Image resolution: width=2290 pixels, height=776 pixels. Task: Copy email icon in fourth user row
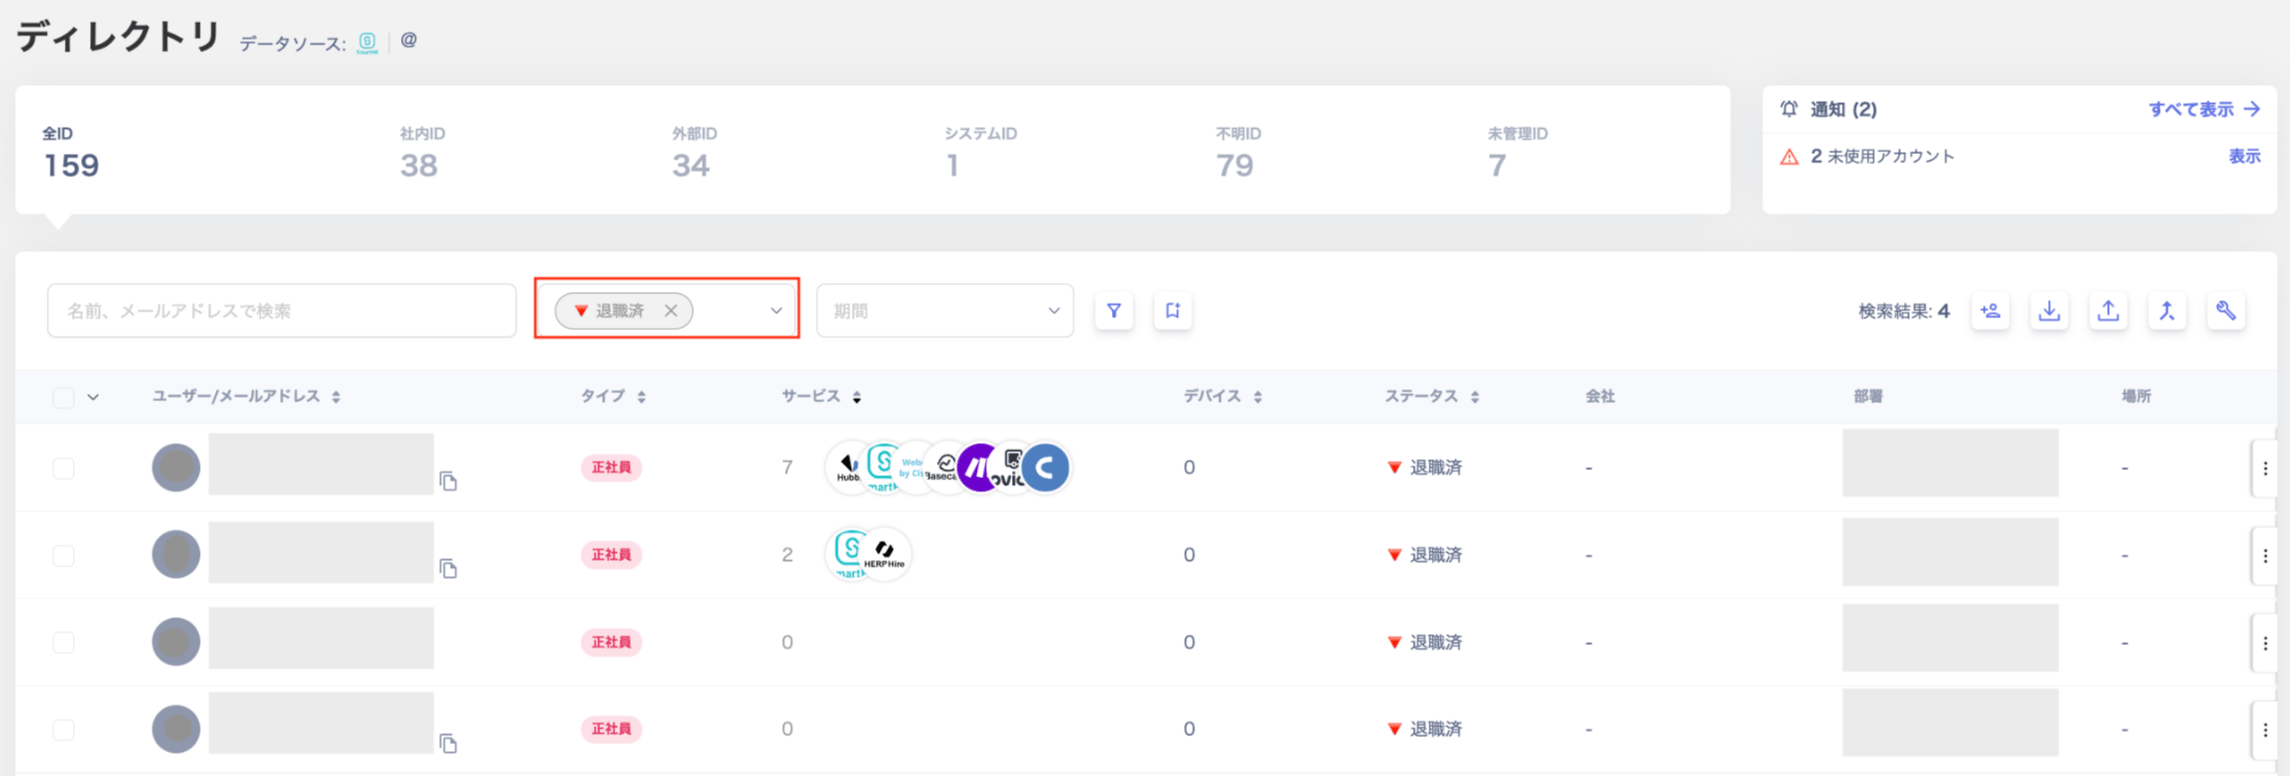point(448,743)
